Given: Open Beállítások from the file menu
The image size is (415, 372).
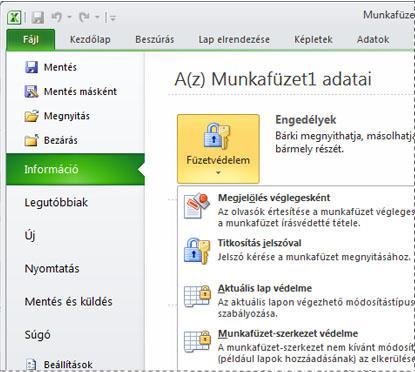Looking at the screenshot, I should 68,365.
